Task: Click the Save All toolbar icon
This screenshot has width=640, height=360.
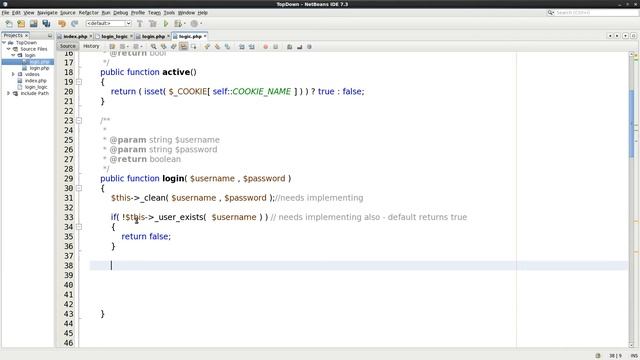Action: [46, 24]
